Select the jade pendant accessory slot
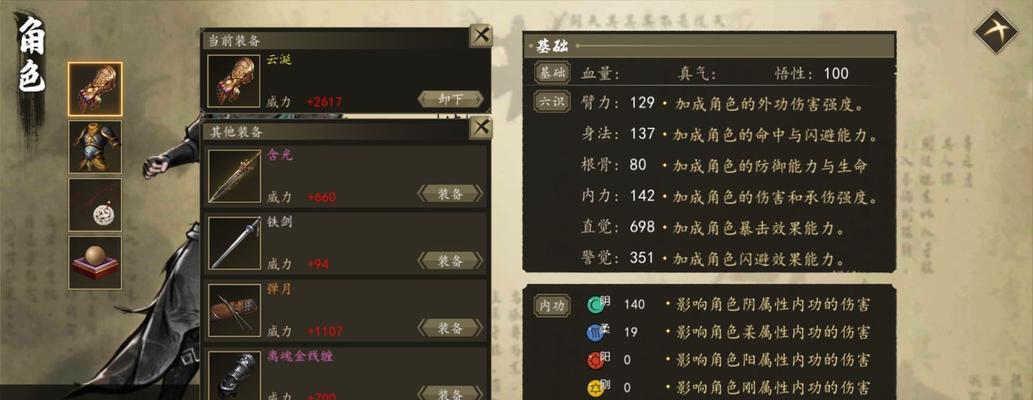The width and height of the screenshot is (1033, 400). [x=95, y=205]
